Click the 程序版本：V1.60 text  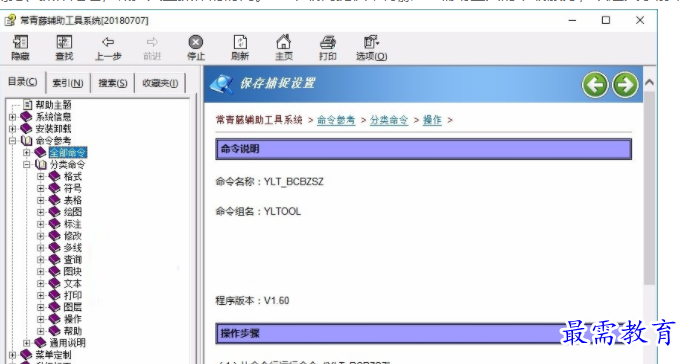(252, 301)
